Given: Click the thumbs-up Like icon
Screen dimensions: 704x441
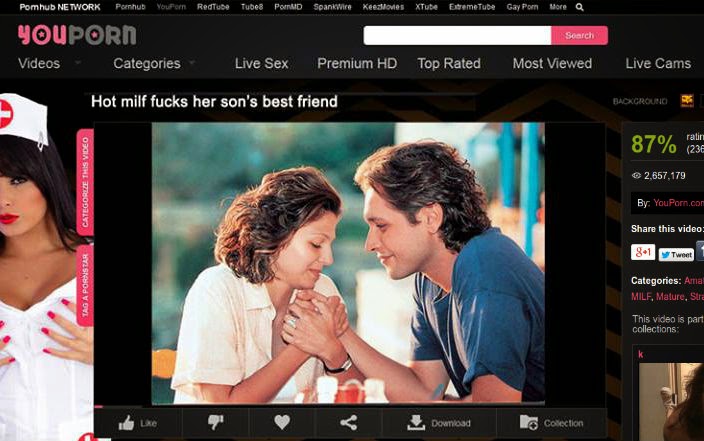Looking at the screenshot, I should (126, 423).
